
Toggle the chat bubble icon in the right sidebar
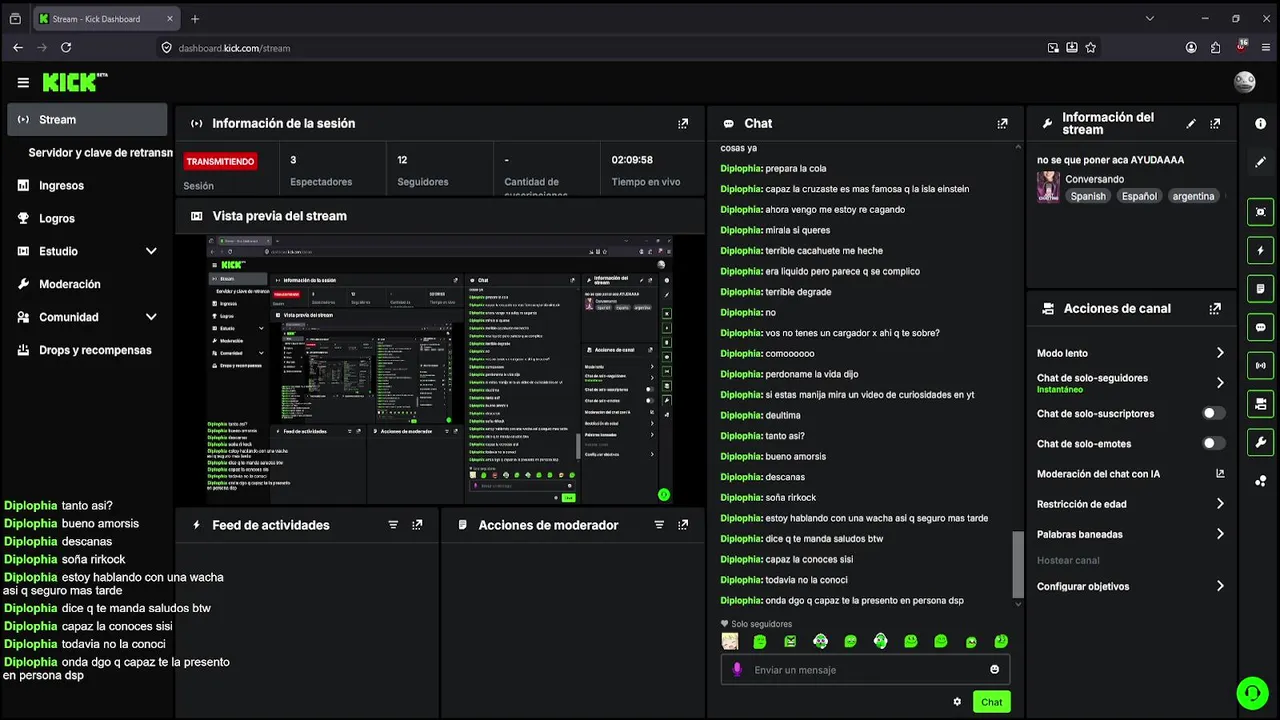(x=1260, y=327)
